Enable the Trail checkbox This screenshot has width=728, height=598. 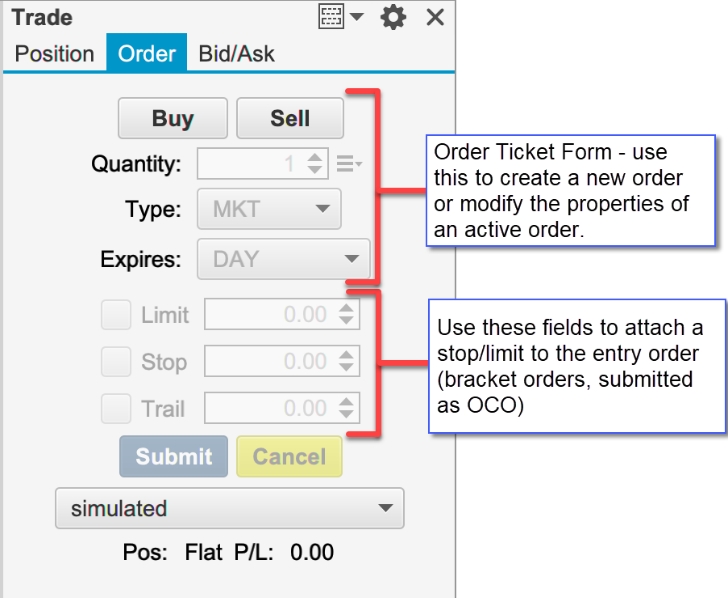[116, 409]
